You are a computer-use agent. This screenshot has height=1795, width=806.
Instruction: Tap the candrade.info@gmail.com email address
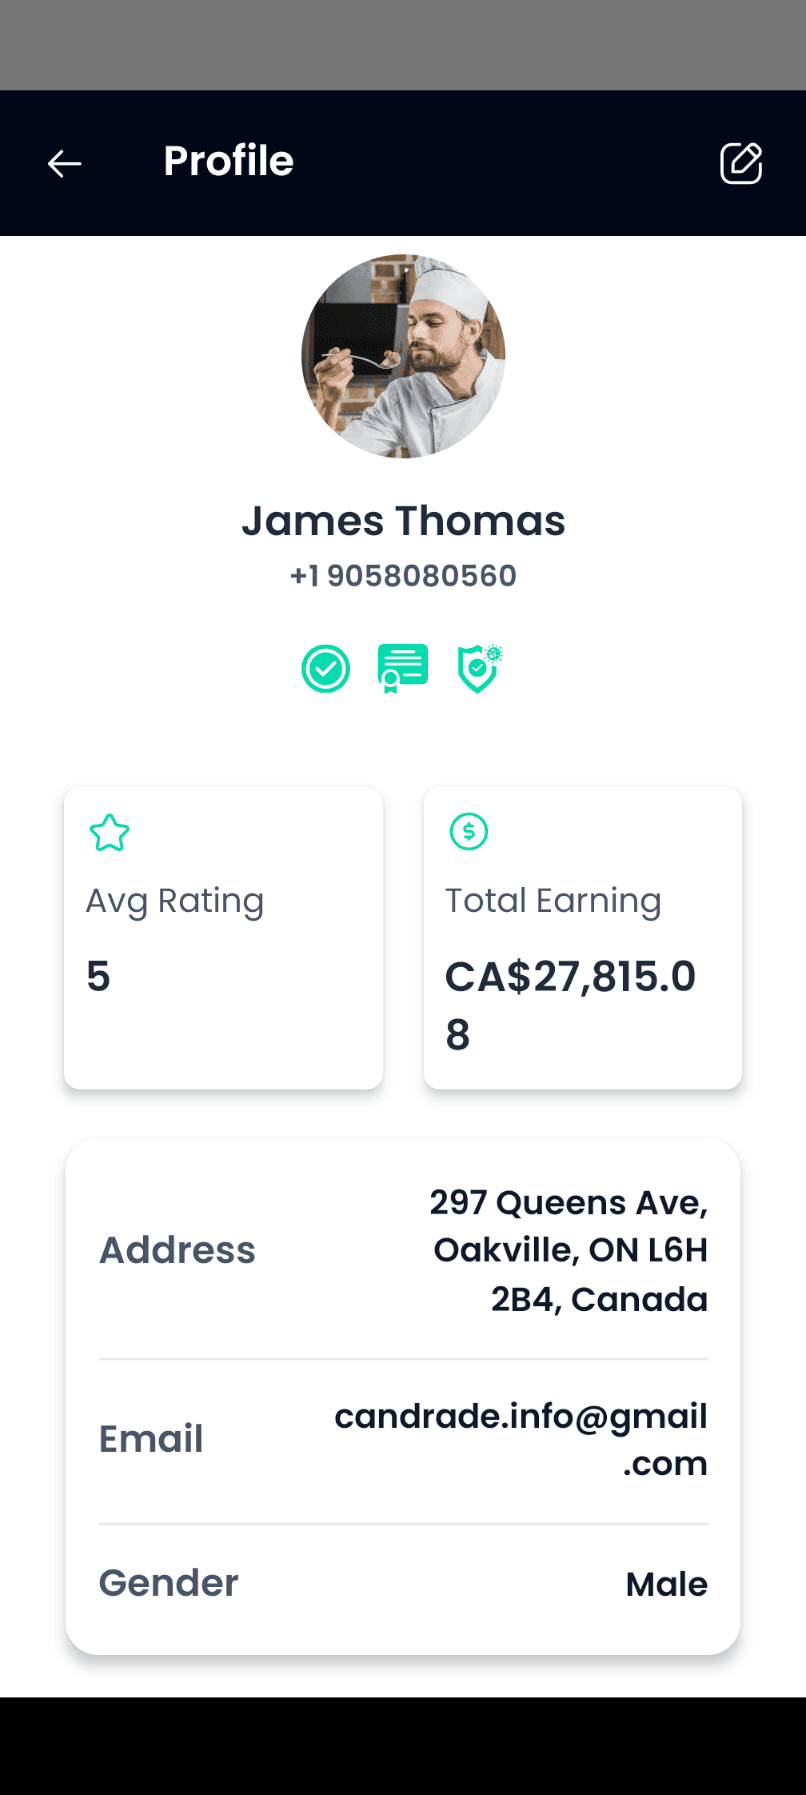pyautogui.click(x=521, y=1439)
